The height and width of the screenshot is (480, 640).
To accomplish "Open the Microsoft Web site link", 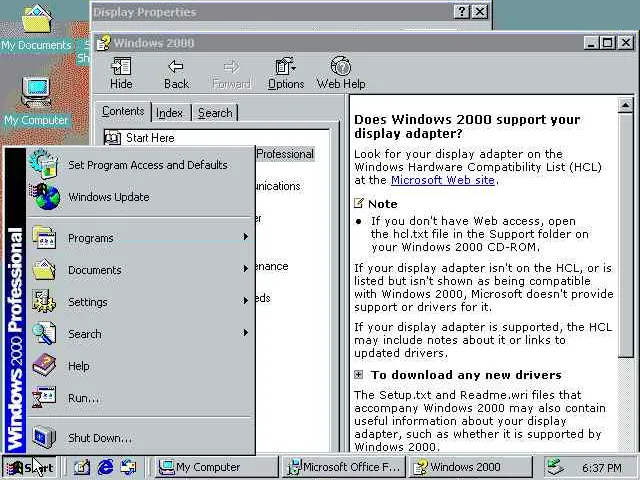I will point(442,180).
